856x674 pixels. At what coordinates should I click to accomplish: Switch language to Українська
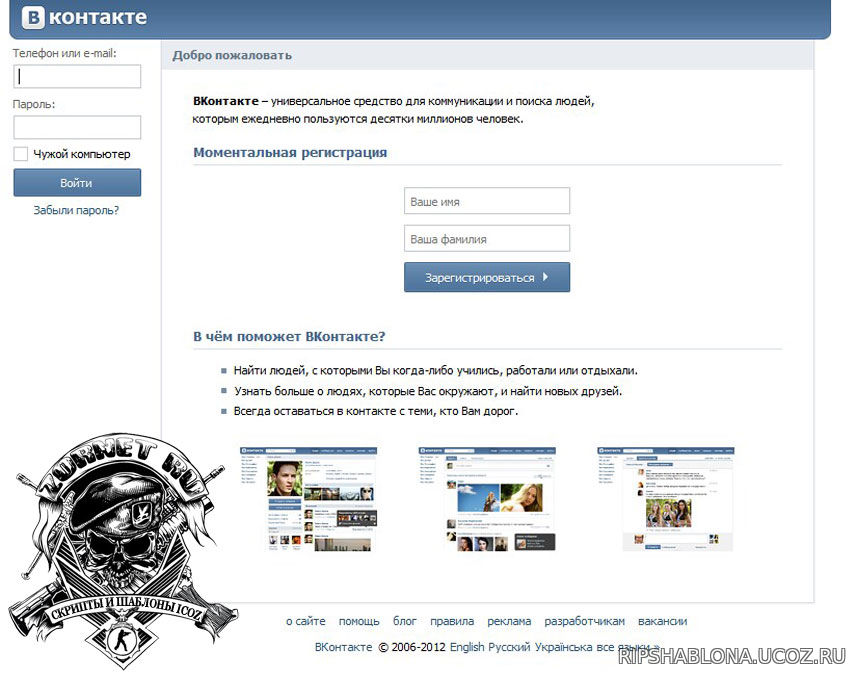563,647
